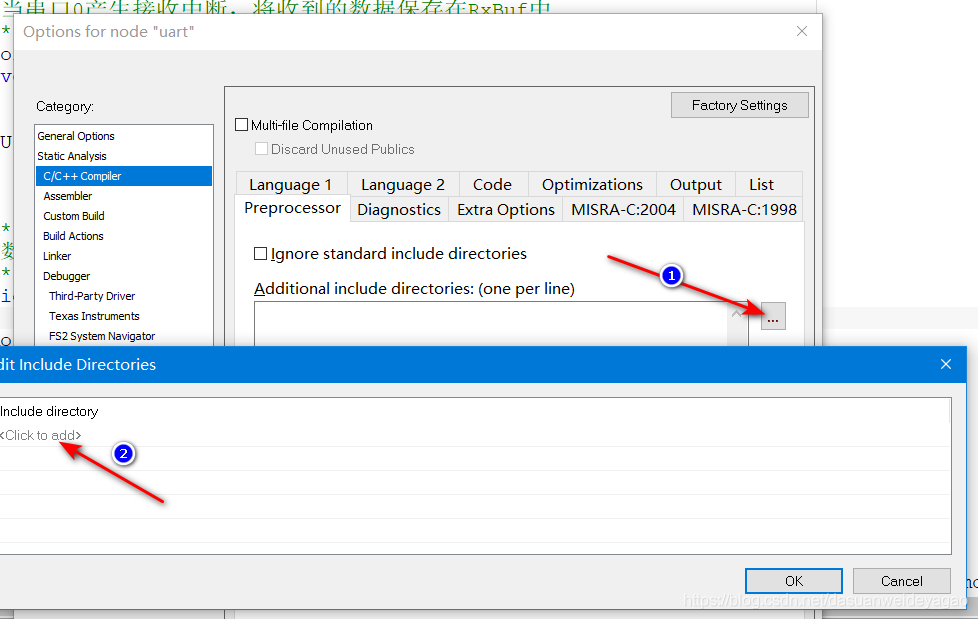The image size is (978, 619).
Task: Select Static Analysis category
Action: (x=123, y=156)
